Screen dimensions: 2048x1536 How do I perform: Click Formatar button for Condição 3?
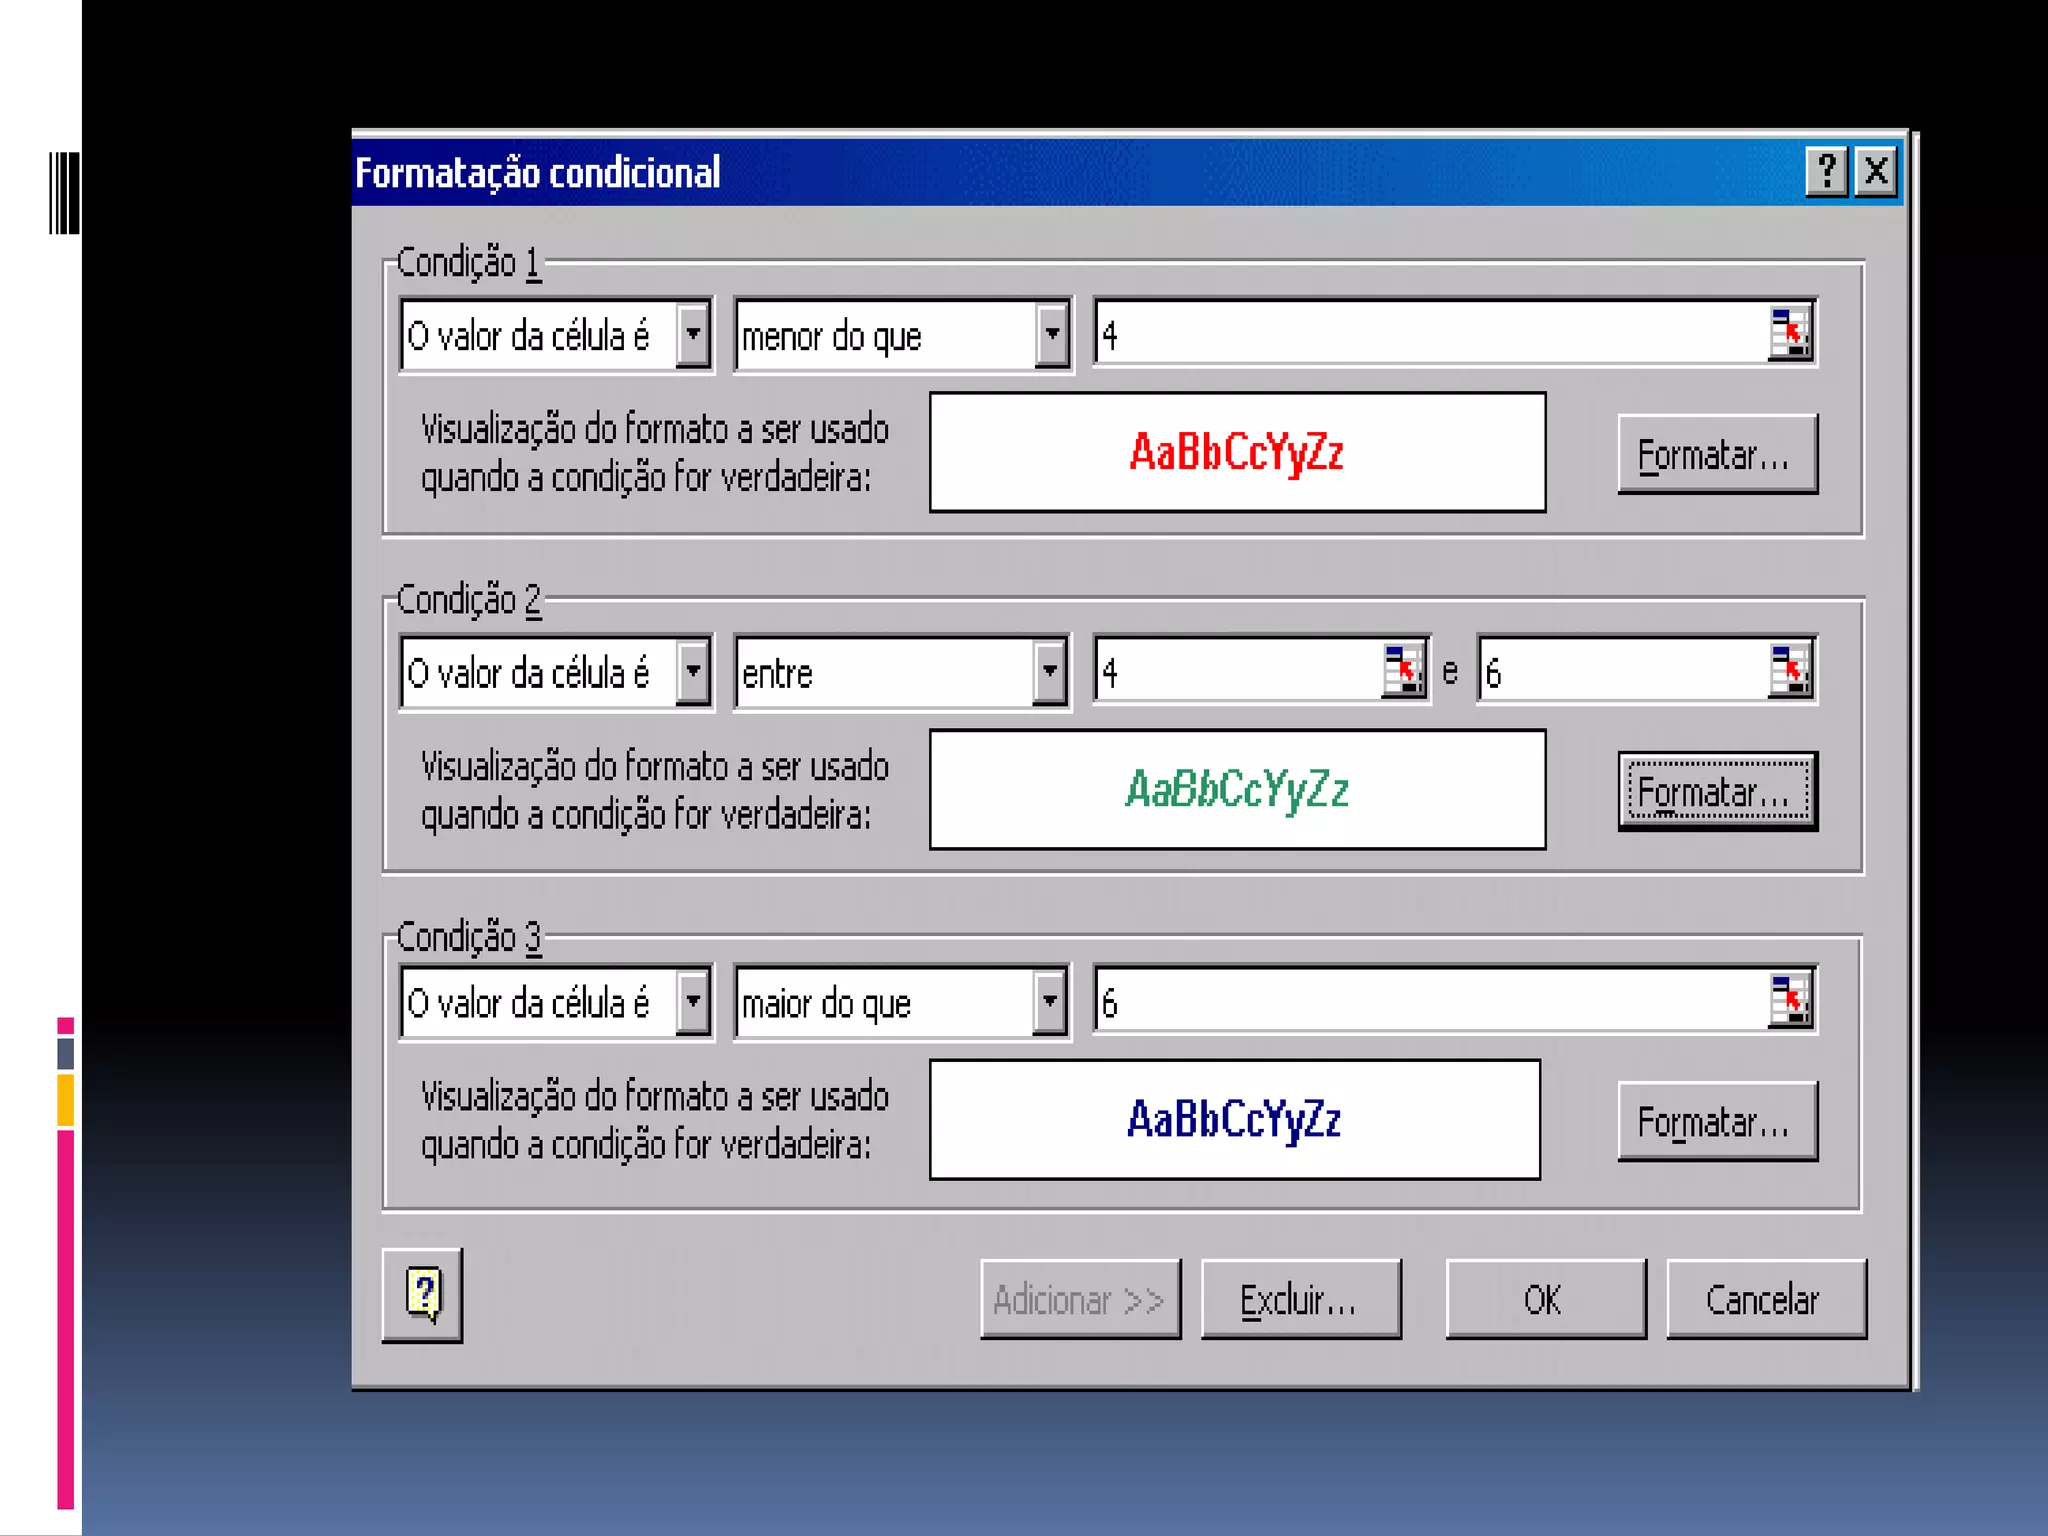(x=1716, y=1122)
